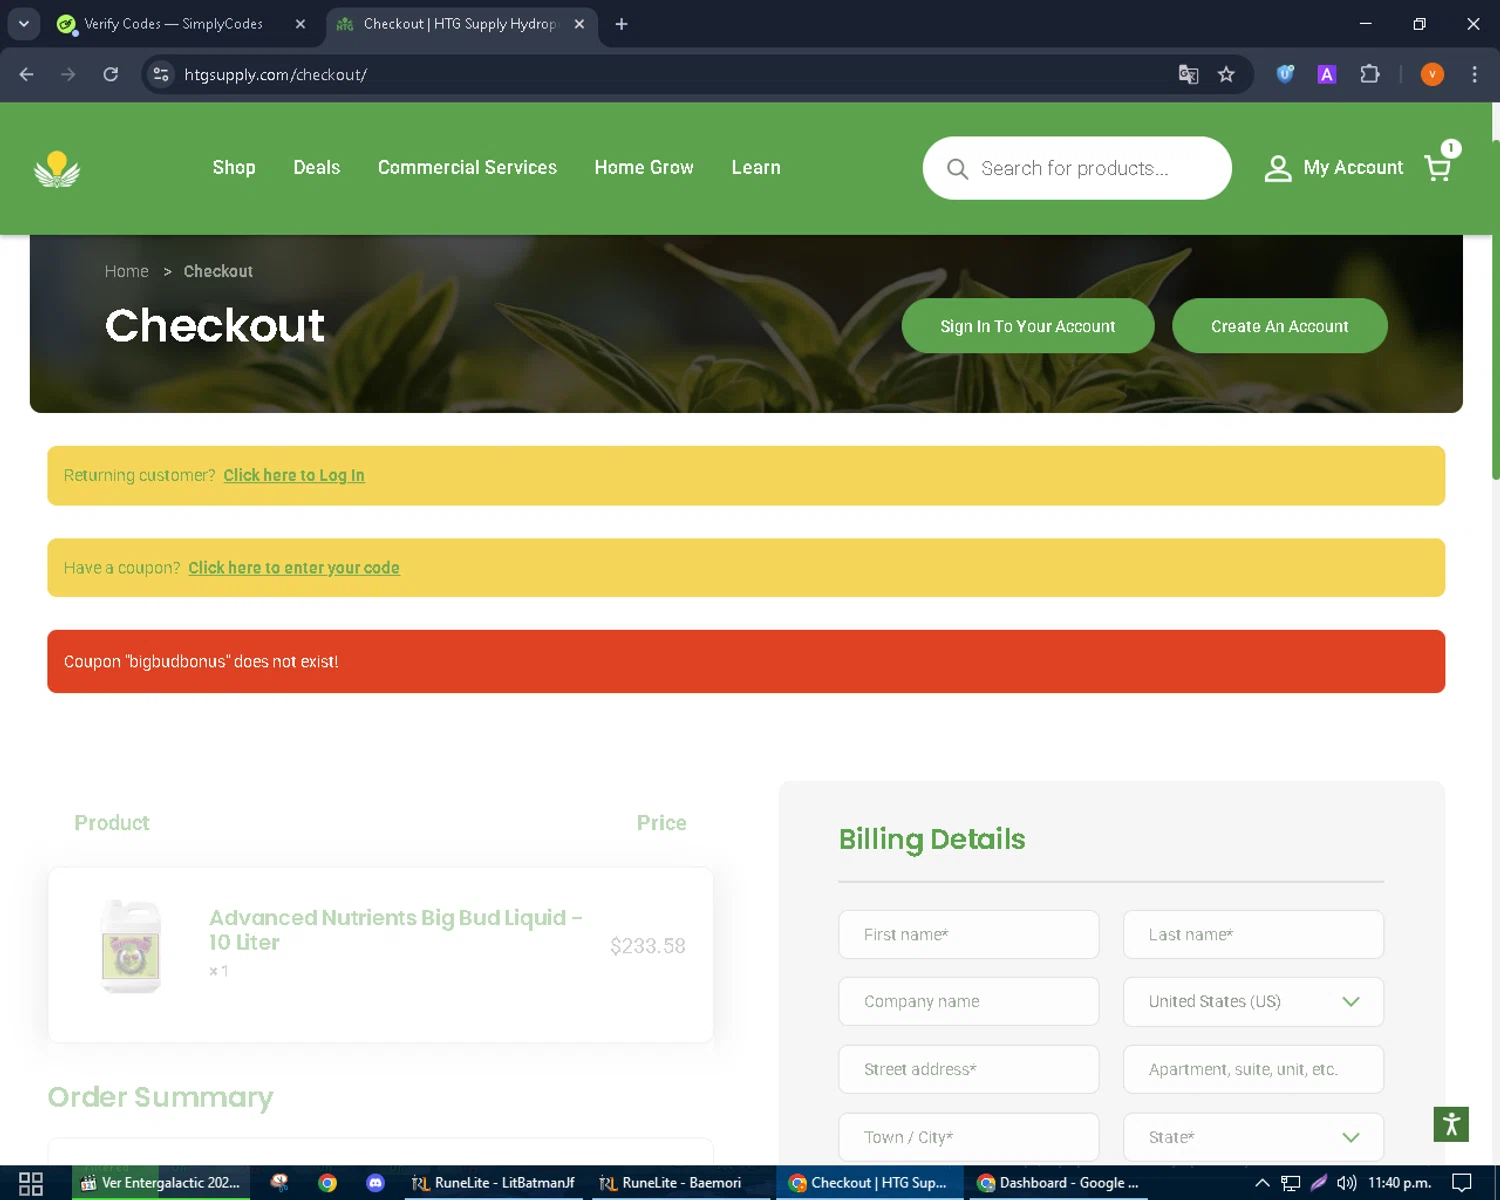Open the Country dropdown United States (US)
The height and width of the screenshot is (1200, 1500).
click(1253, 1002)
